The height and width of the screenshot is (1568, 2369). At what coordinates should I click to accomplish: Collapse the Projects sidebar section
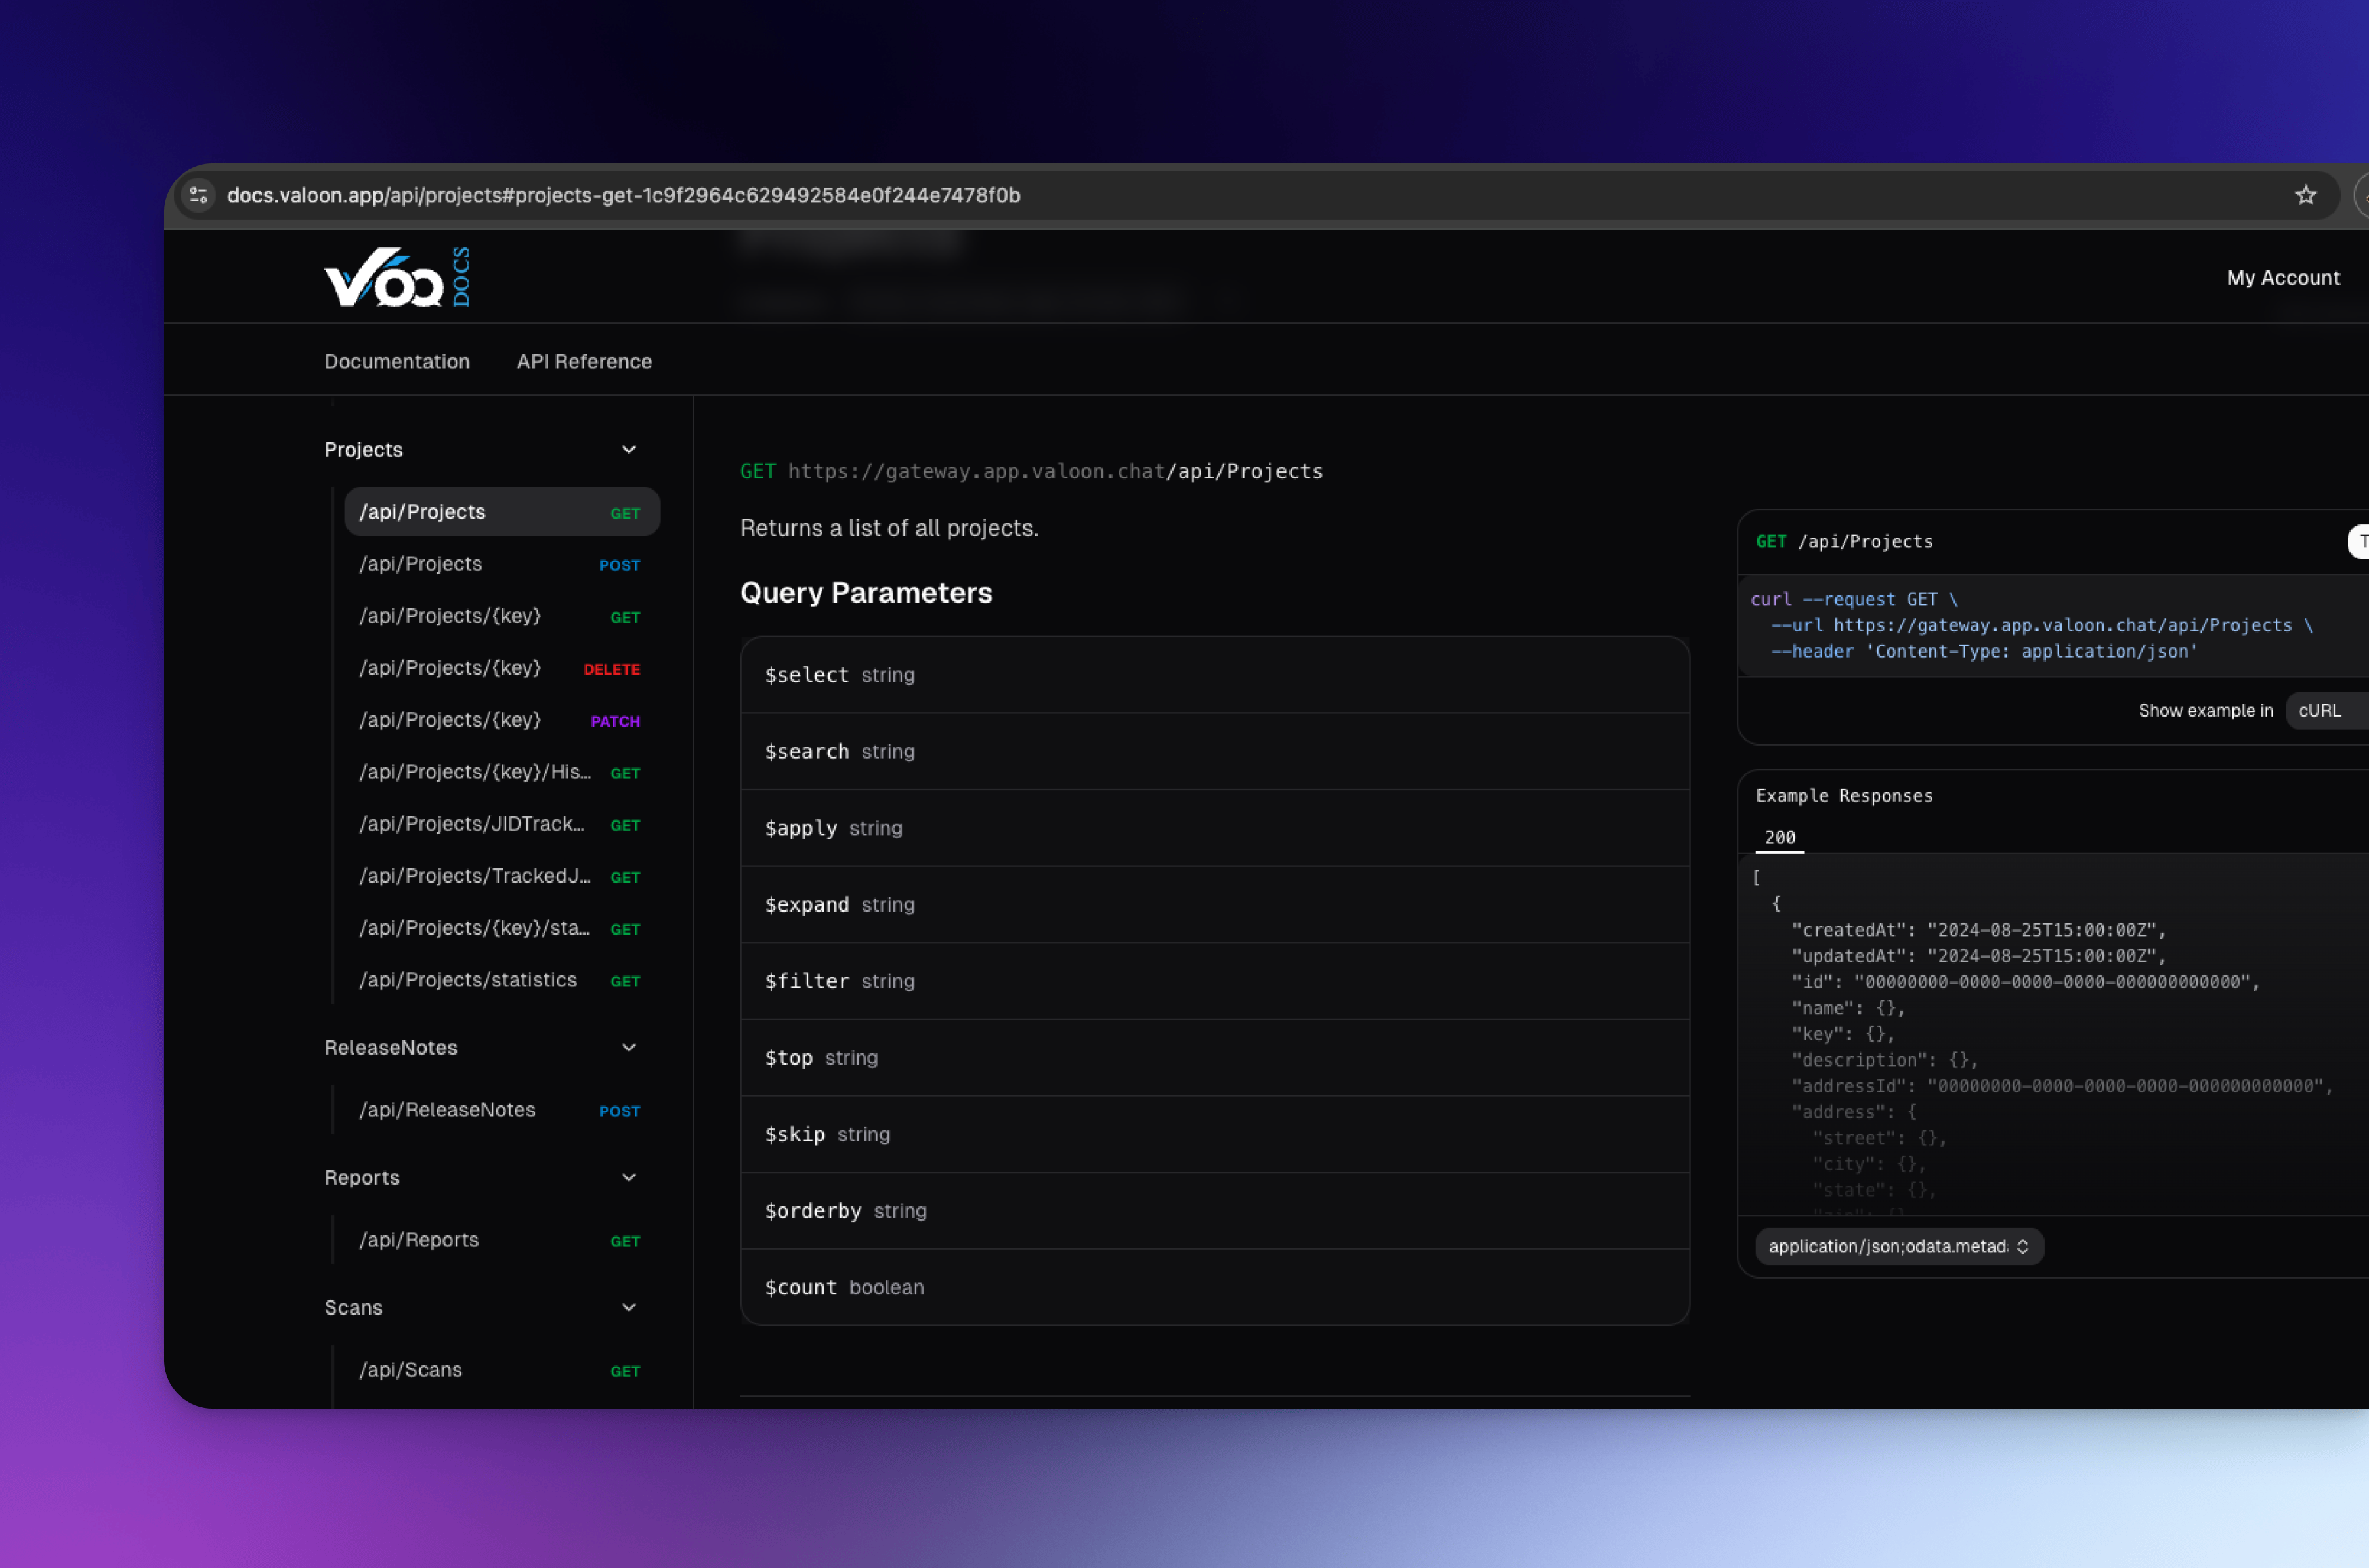pyautogui.click(x=628, y=450)
